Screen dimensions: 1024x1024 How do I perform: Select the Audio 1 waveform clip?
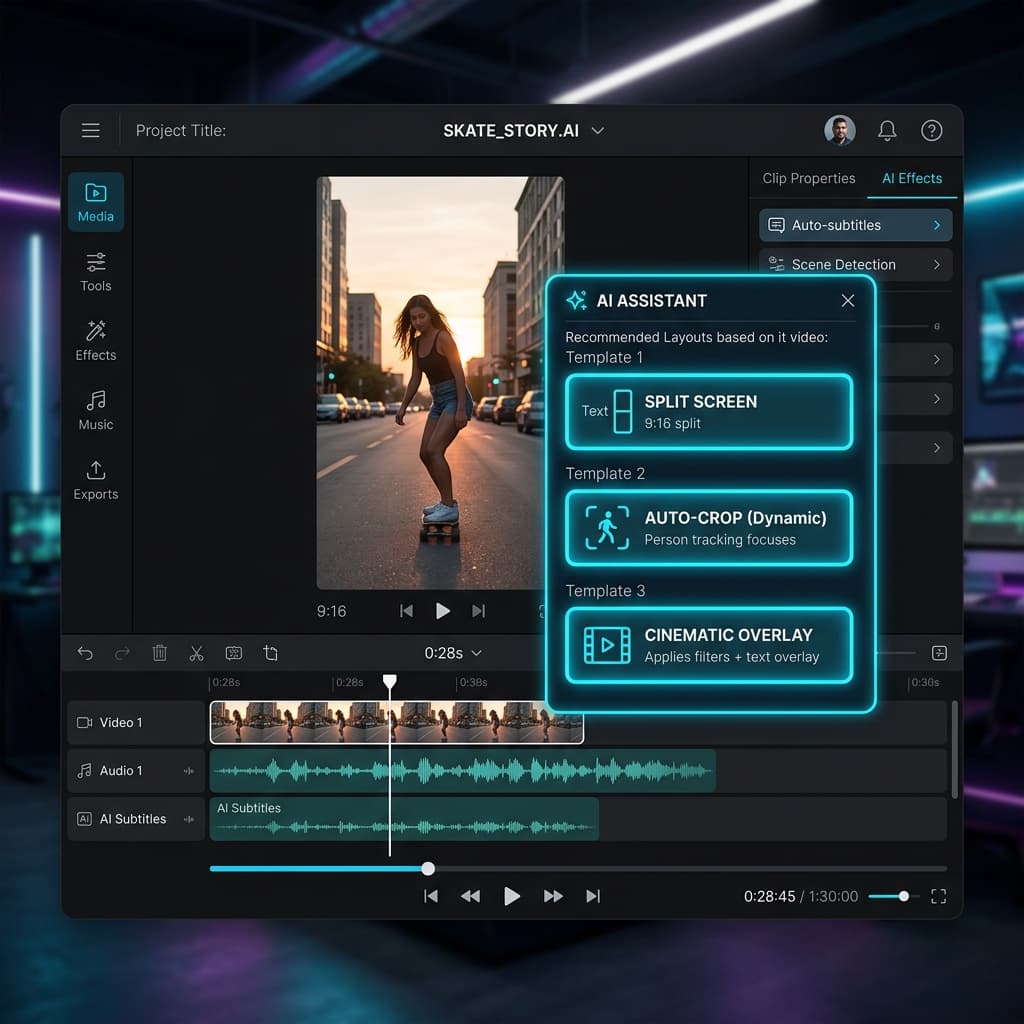point(462,771)
